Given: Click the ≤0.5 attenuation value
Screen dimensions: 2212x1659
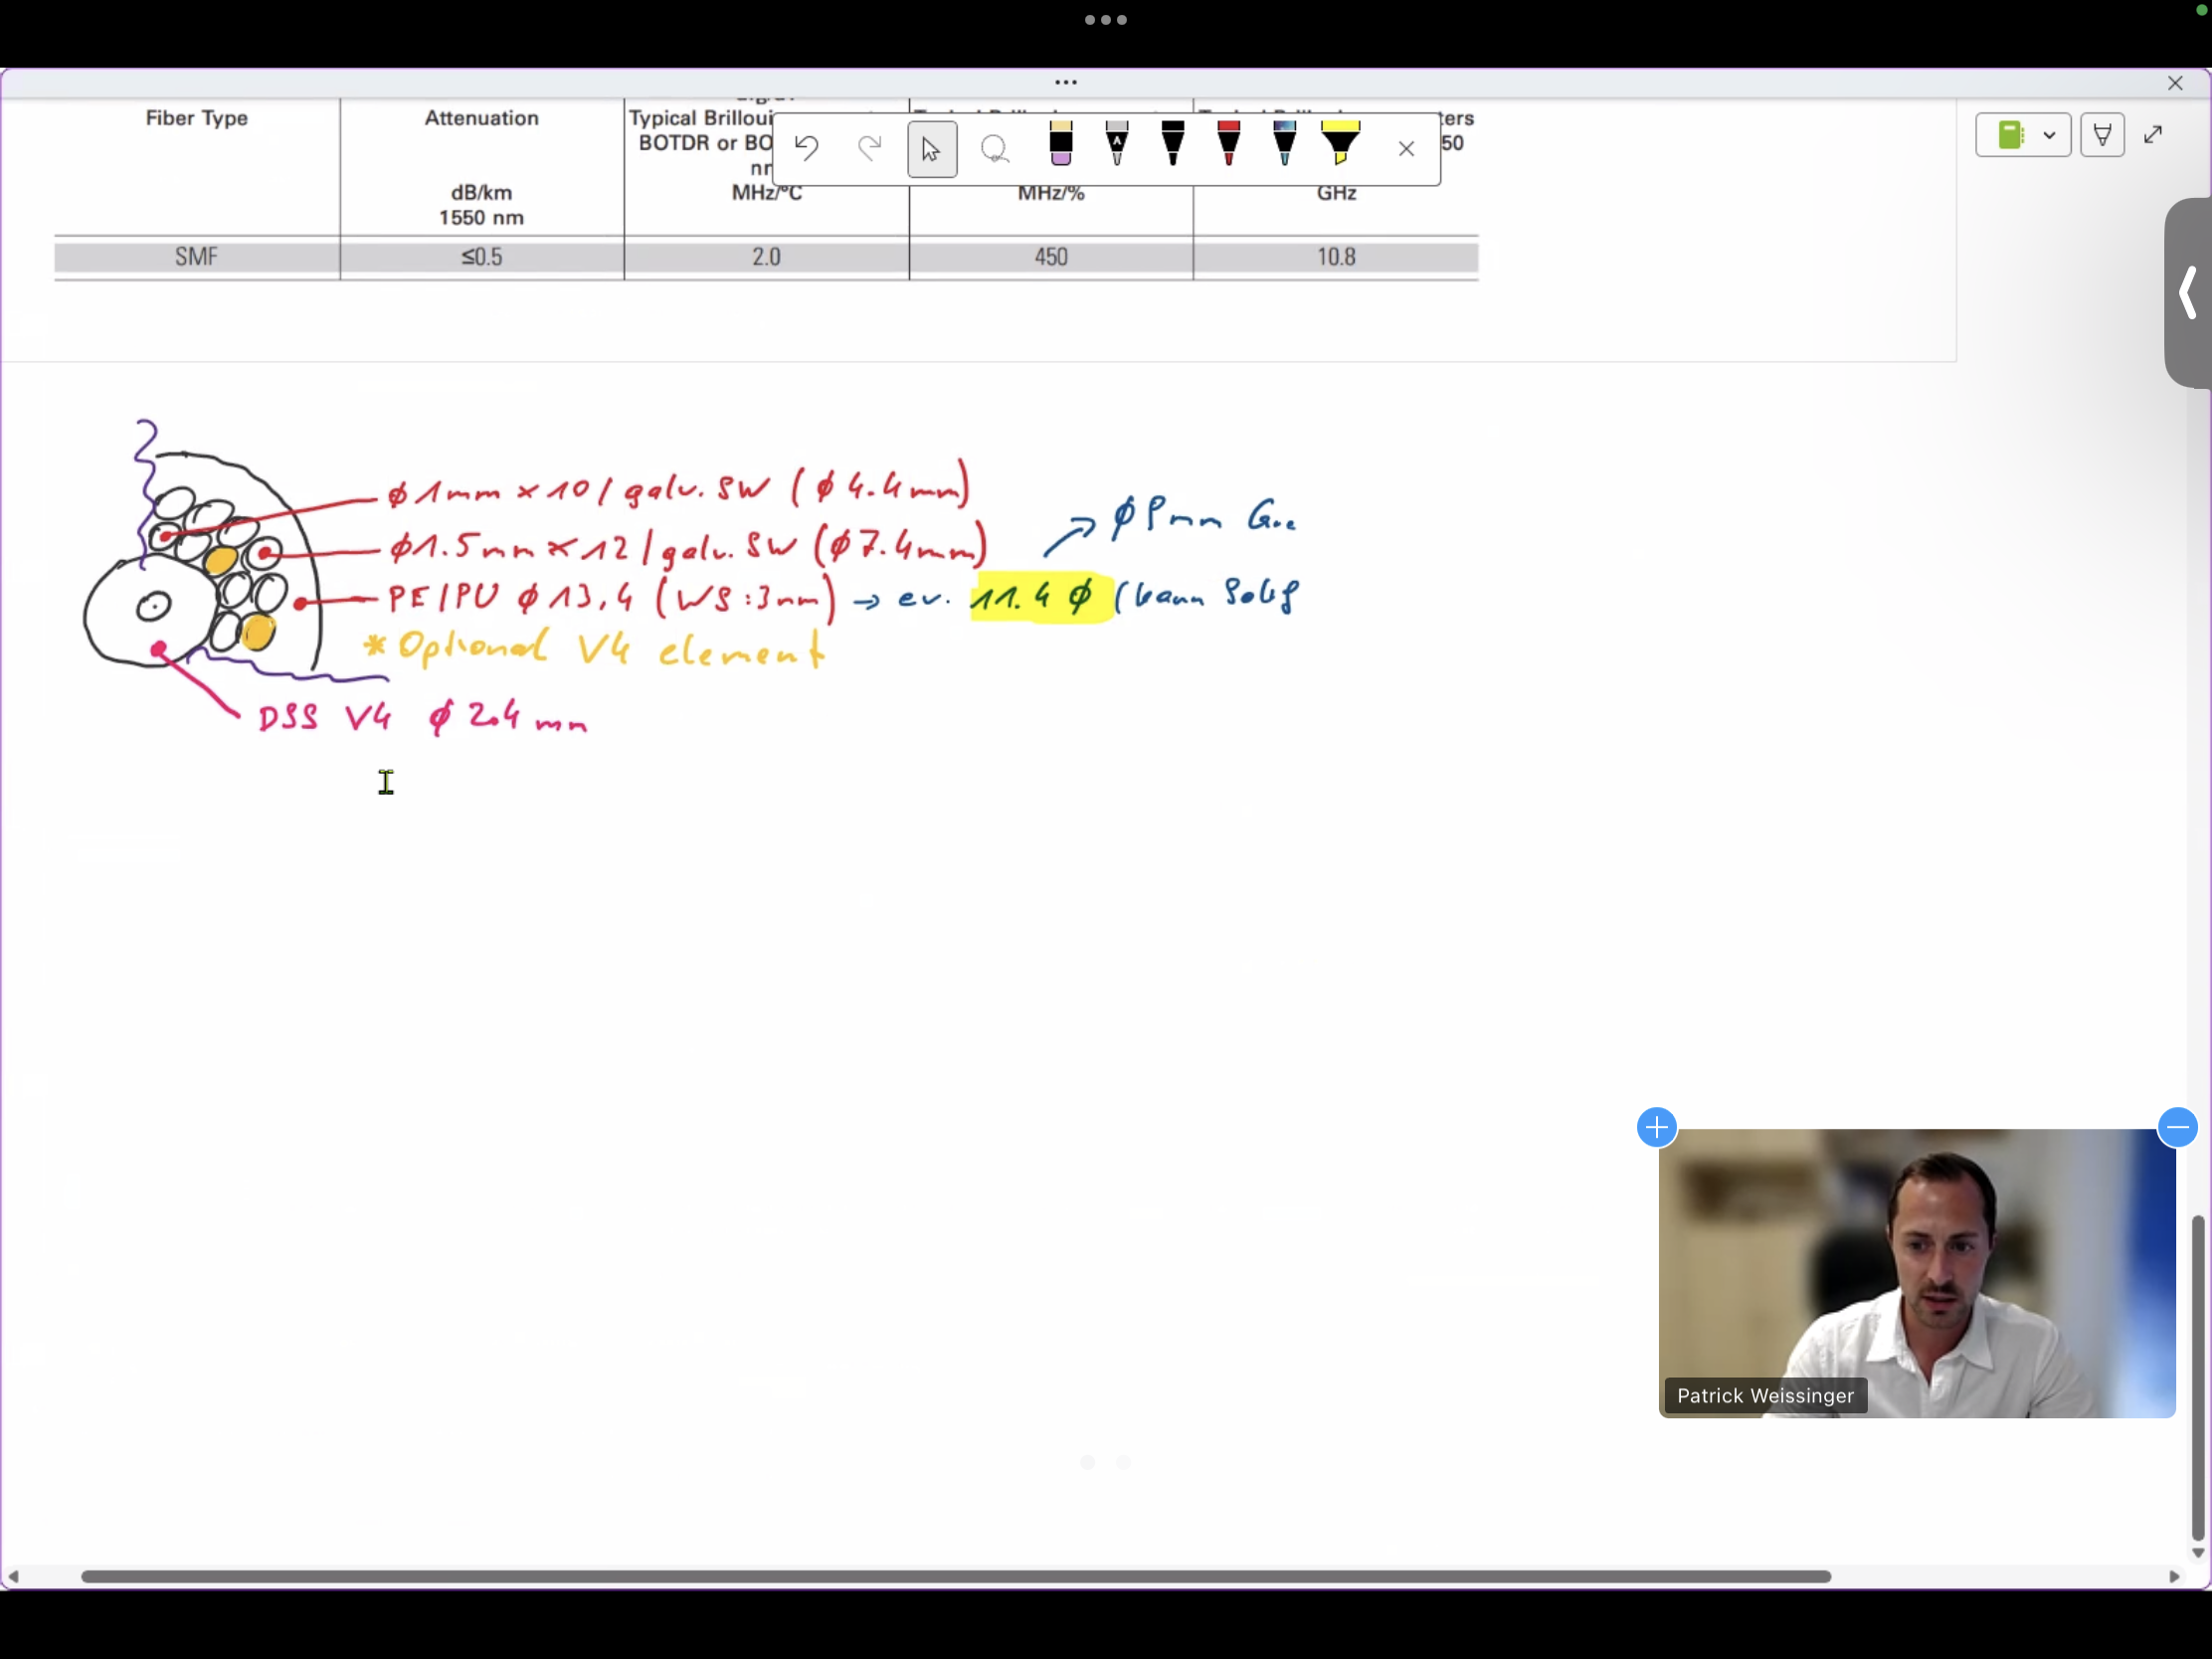Looking at the screenshot, I should 482,257.
